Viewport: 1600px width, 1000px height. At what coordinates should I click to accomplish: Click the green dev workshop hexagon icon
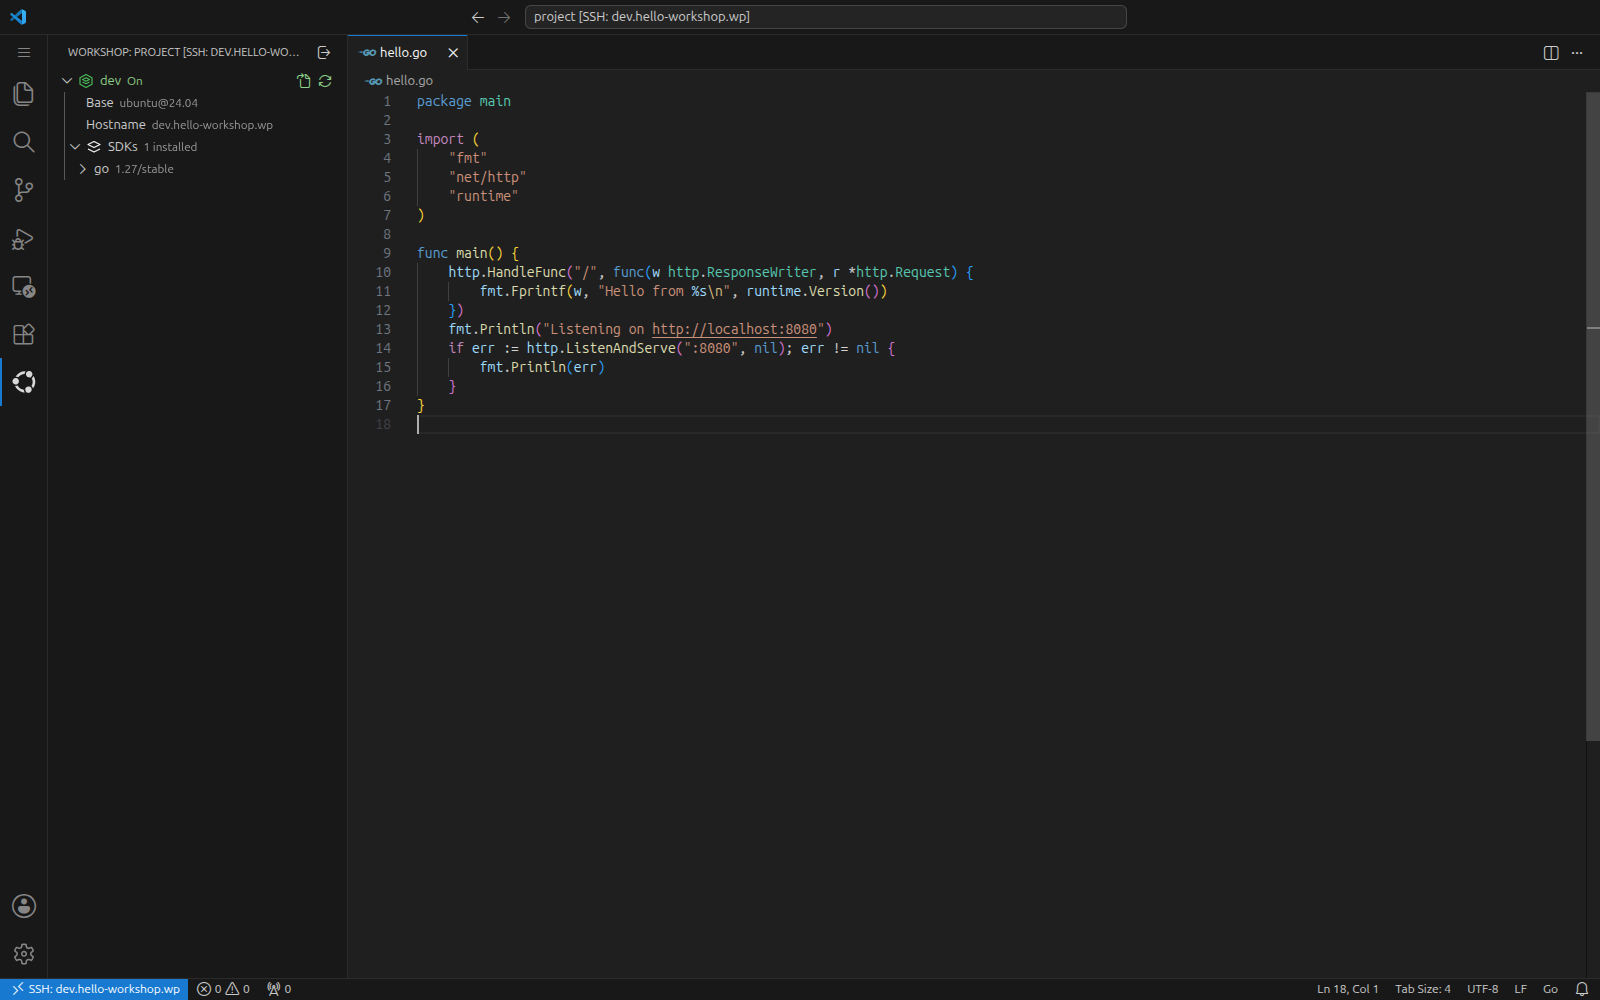(86, 81)
